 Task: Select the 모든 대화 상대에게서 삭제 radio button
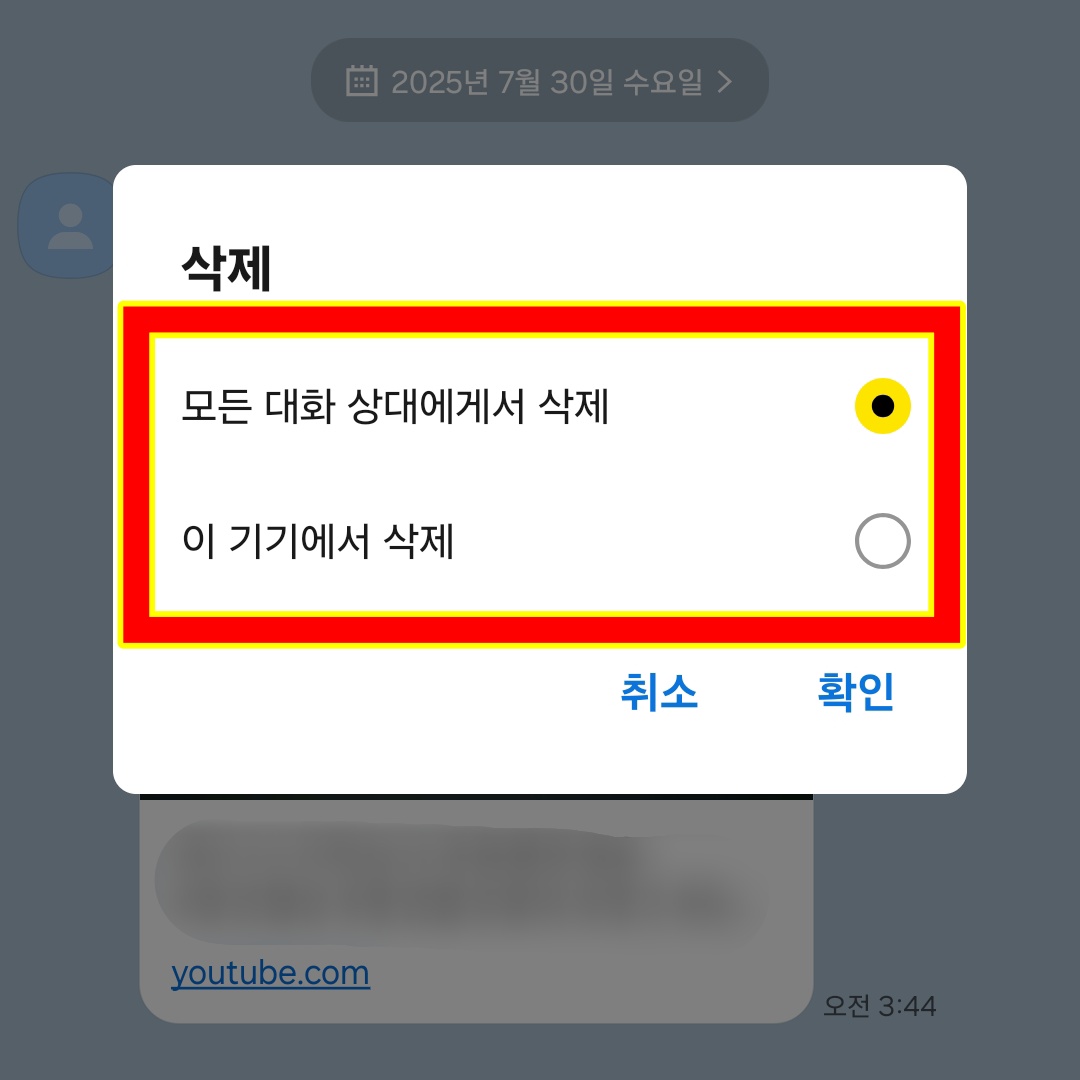click(882, 406)
